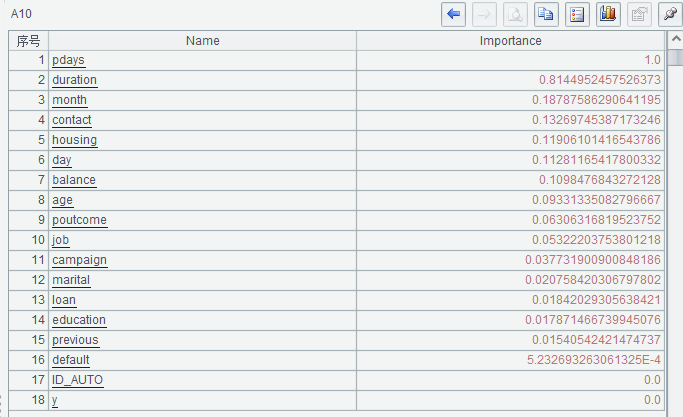Viewport: 683px width, 417px height.
Task: Select the value 0.01540542421474737
Action: click(596, 341)
